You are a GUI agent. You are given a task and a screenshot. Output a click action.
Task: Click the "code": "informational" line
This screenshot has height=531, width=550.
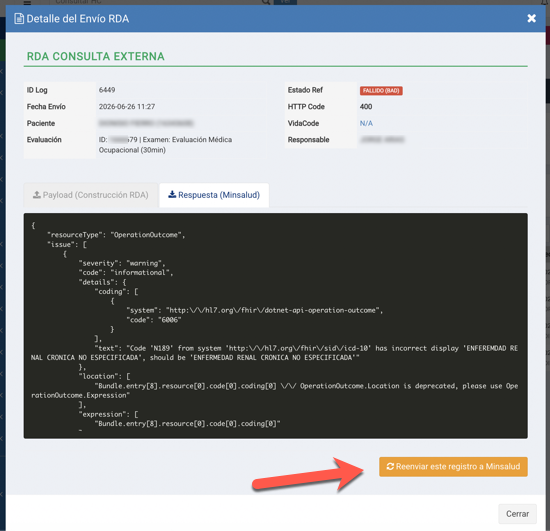[126, 273]
